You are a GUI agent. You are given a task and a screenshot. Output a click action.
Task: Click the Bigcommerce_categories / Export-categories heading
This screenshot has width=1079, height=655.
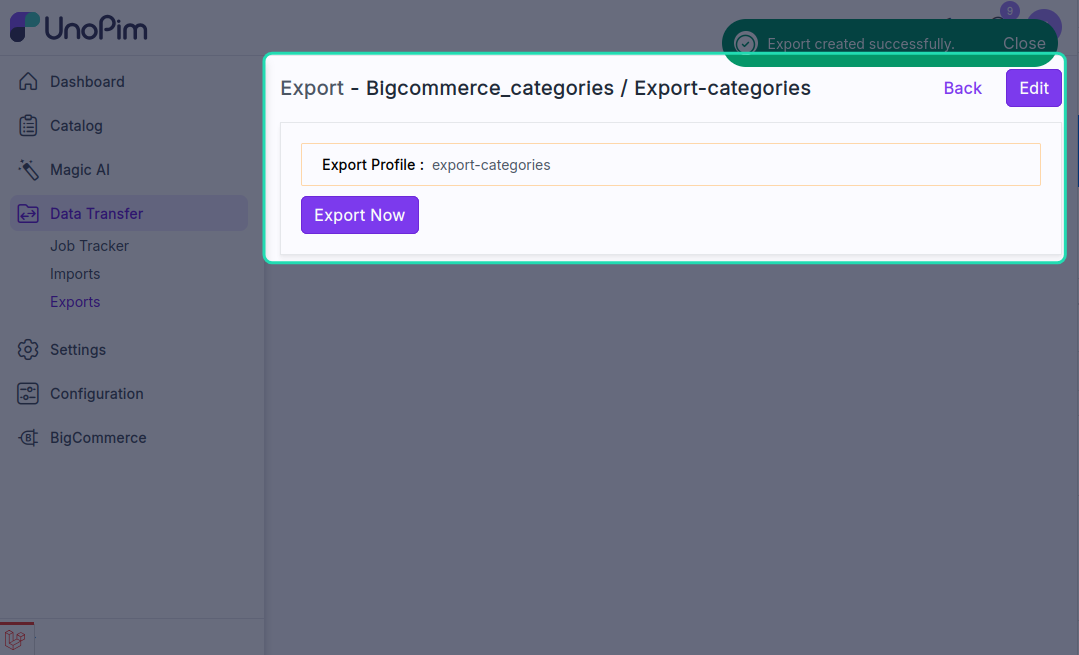click(x=588, y=88)
